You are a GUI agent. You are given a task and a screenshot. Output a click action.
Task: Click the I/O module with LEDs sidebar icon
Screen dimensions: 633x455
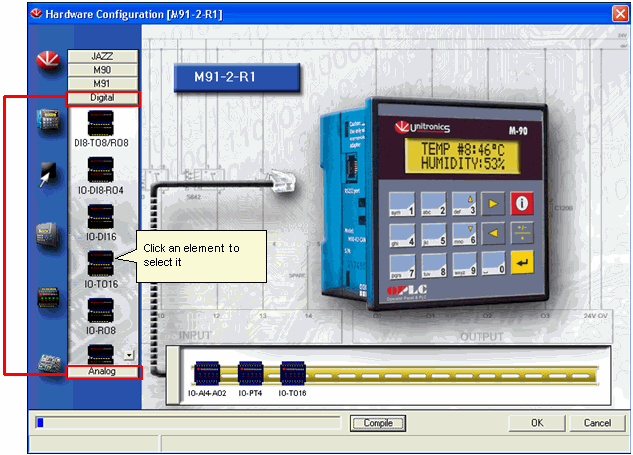pyautogui.click(x=48, y=297)
